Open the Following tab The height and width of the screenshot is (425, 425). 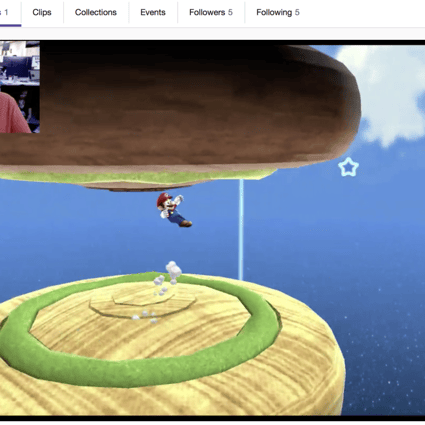pyautogui.click(x=278, y=12)
